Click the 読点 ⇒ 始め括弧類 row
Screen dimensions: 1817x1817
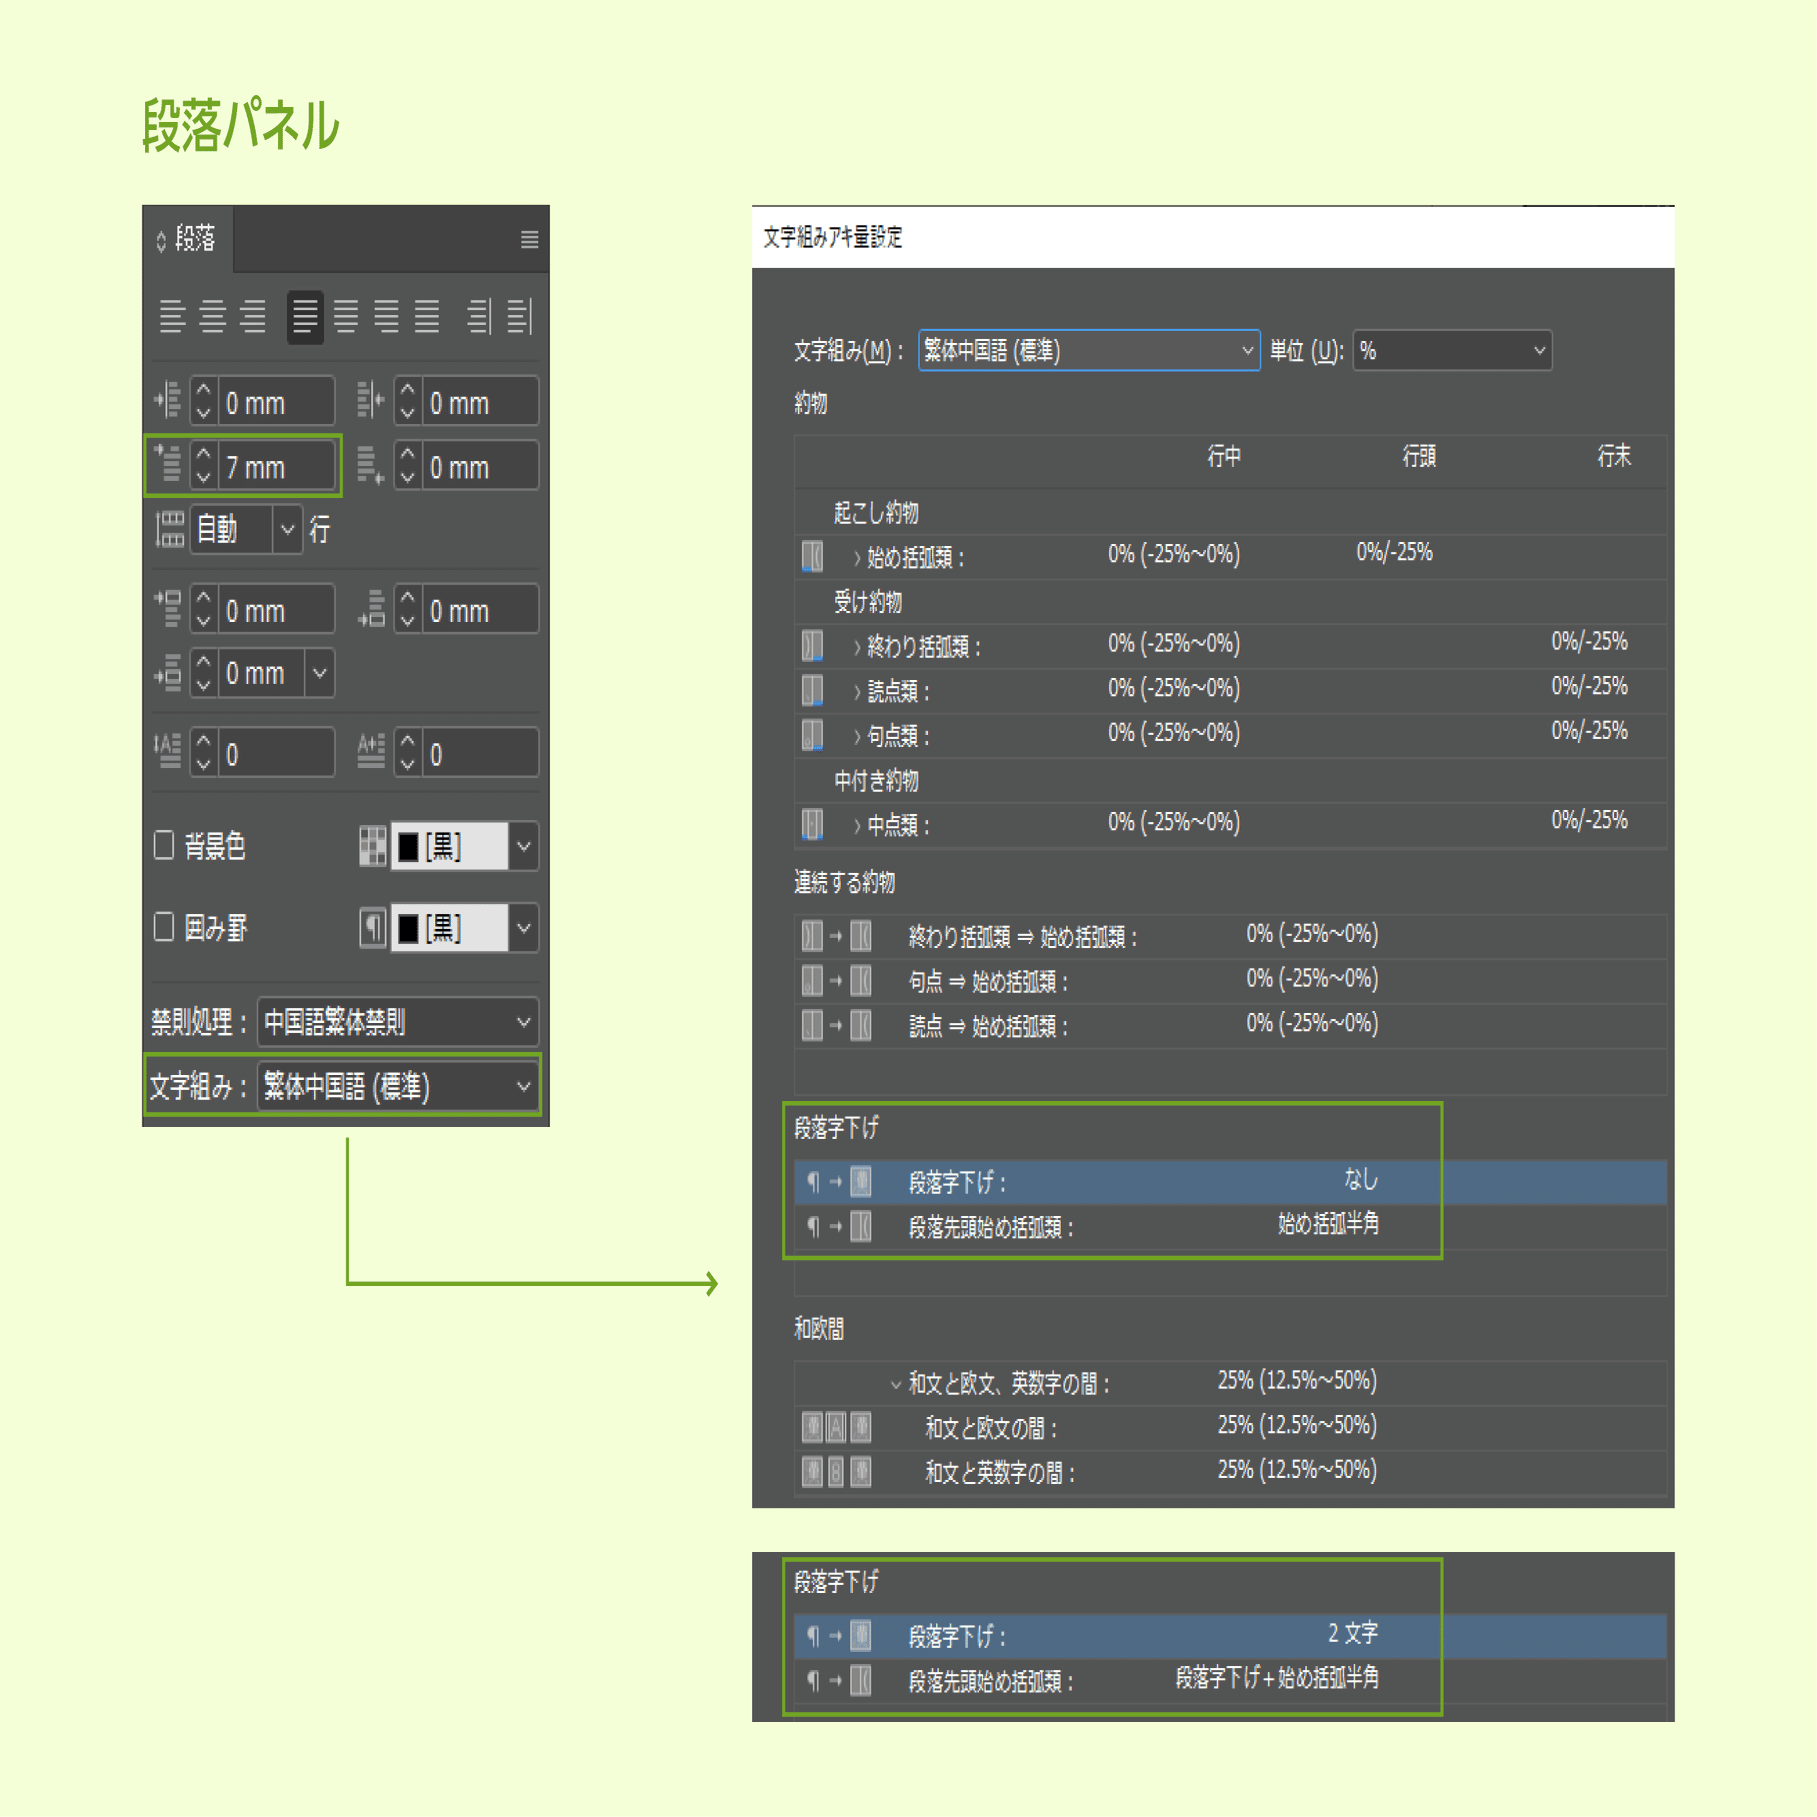[x=1230, y=1025]
